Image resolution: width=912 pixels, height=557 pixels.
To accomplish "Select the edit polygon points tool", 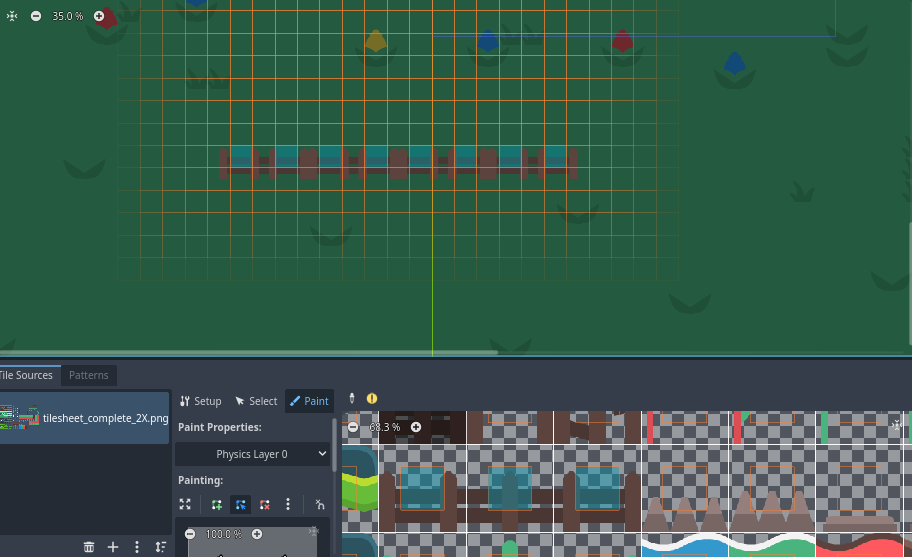I will [240, 504].
